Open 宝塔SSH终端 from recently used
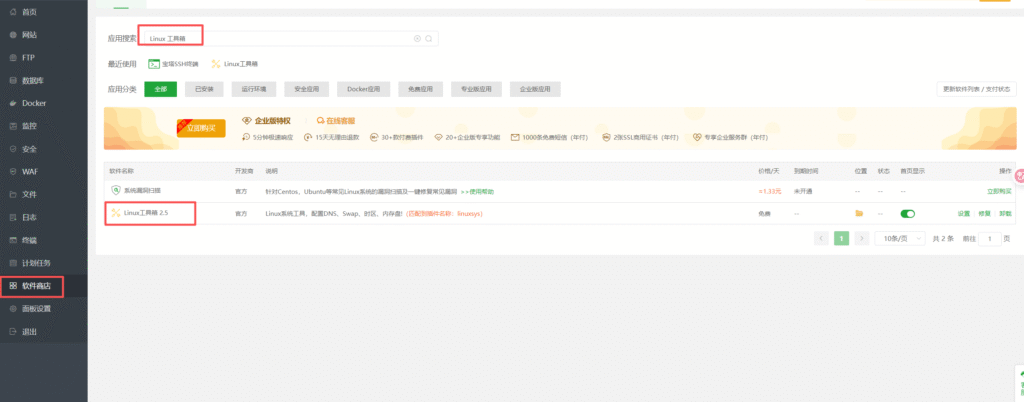 (173, 64)
